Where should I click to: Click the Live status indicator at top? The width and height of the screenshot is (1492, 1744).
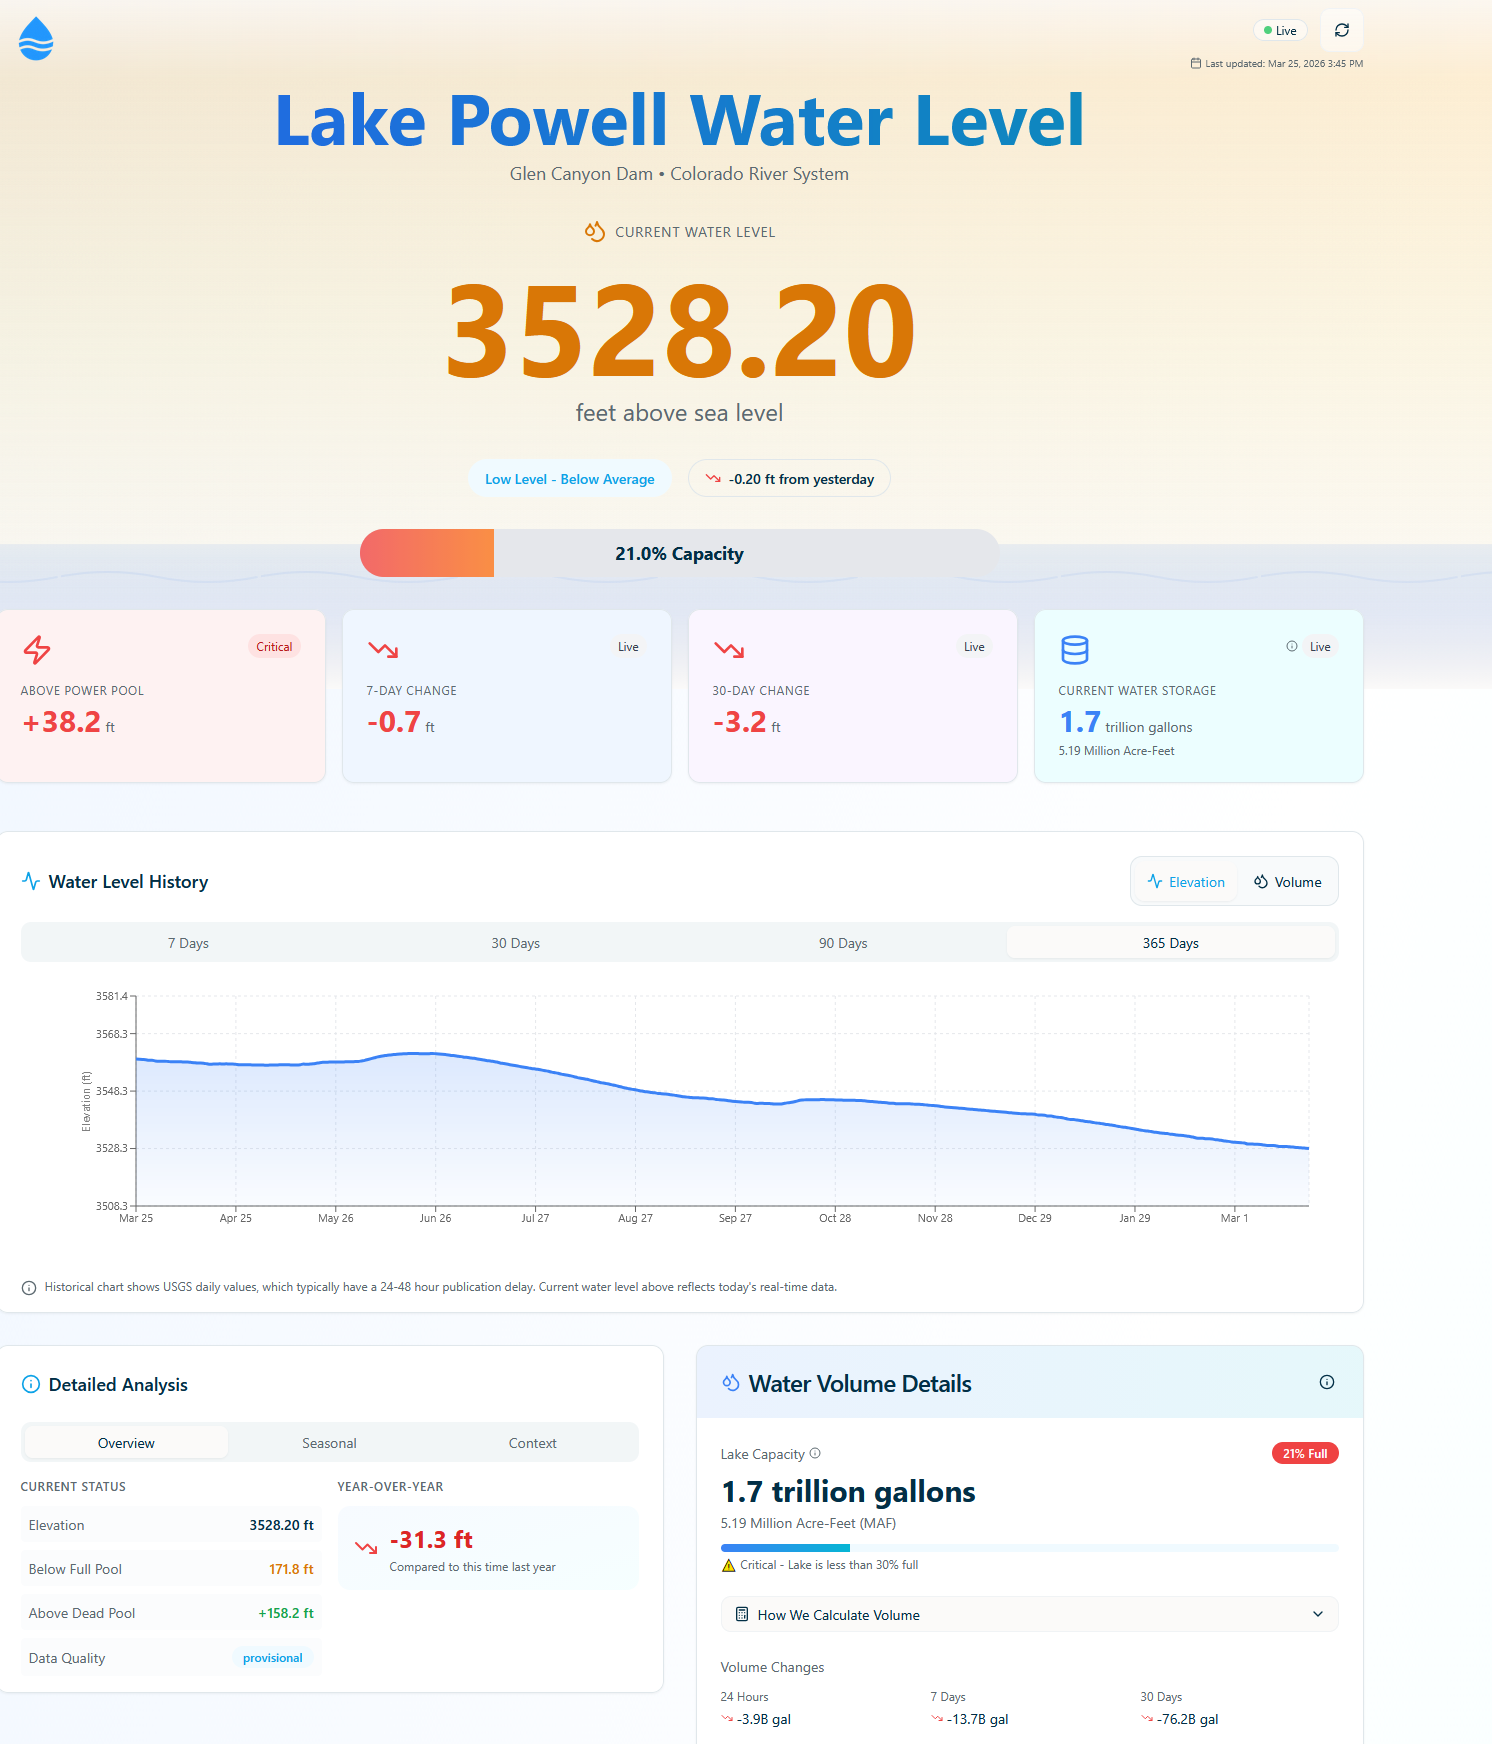tap(1280, 30)
